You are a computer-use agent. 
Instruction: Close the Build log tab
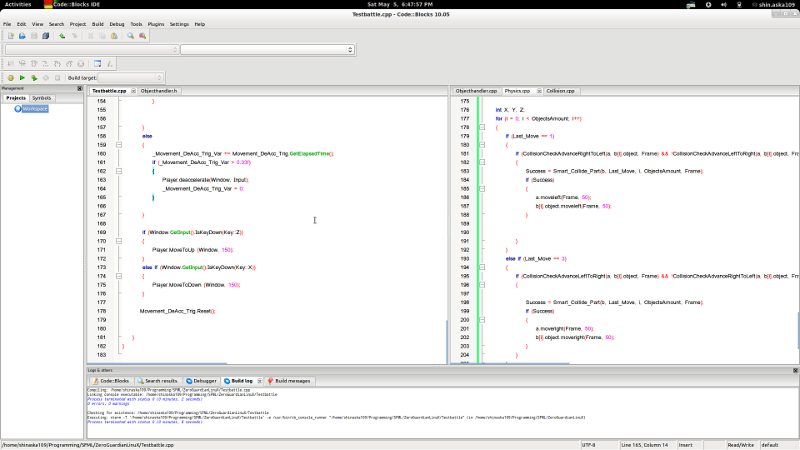pos(259,381)
